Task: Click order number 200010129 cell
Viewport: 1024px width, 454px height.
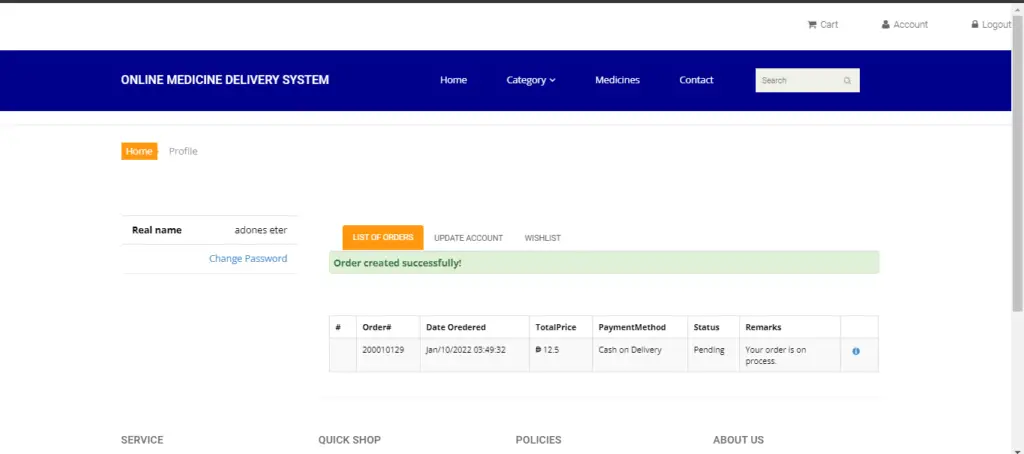Action: pos(388,355)
